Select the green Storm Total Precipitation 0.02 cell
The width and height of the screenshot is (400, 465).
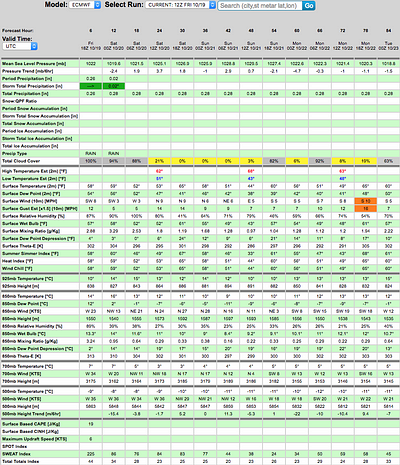pyautogui.click(x=114, y=86)
